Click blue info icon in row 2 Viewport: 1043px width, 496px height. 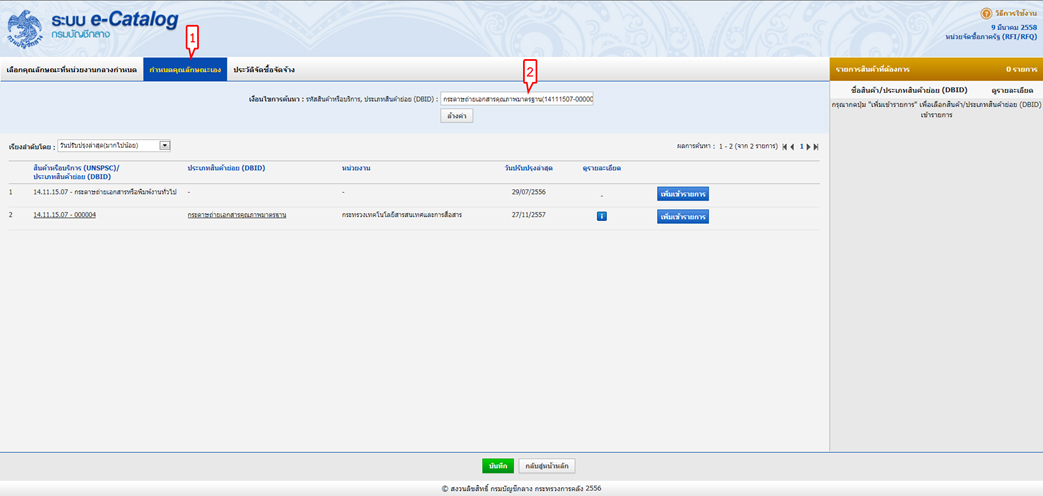coord(602,216)
